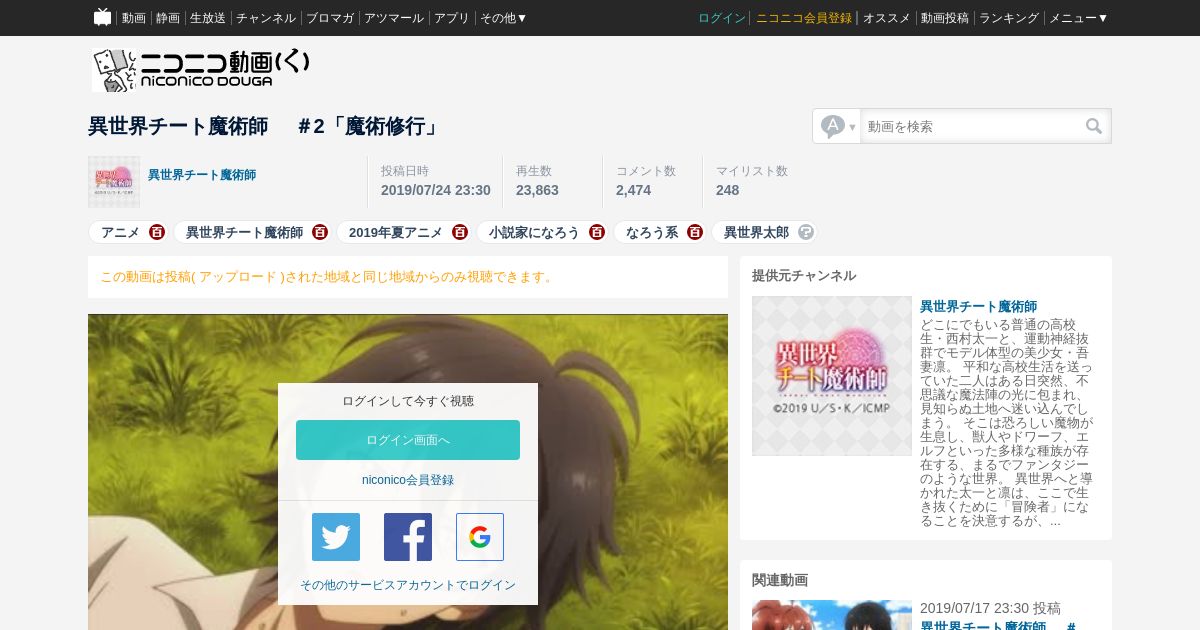Open チャンネル in the top navigation
The image size is (1200, 630).
click(266, 18)
